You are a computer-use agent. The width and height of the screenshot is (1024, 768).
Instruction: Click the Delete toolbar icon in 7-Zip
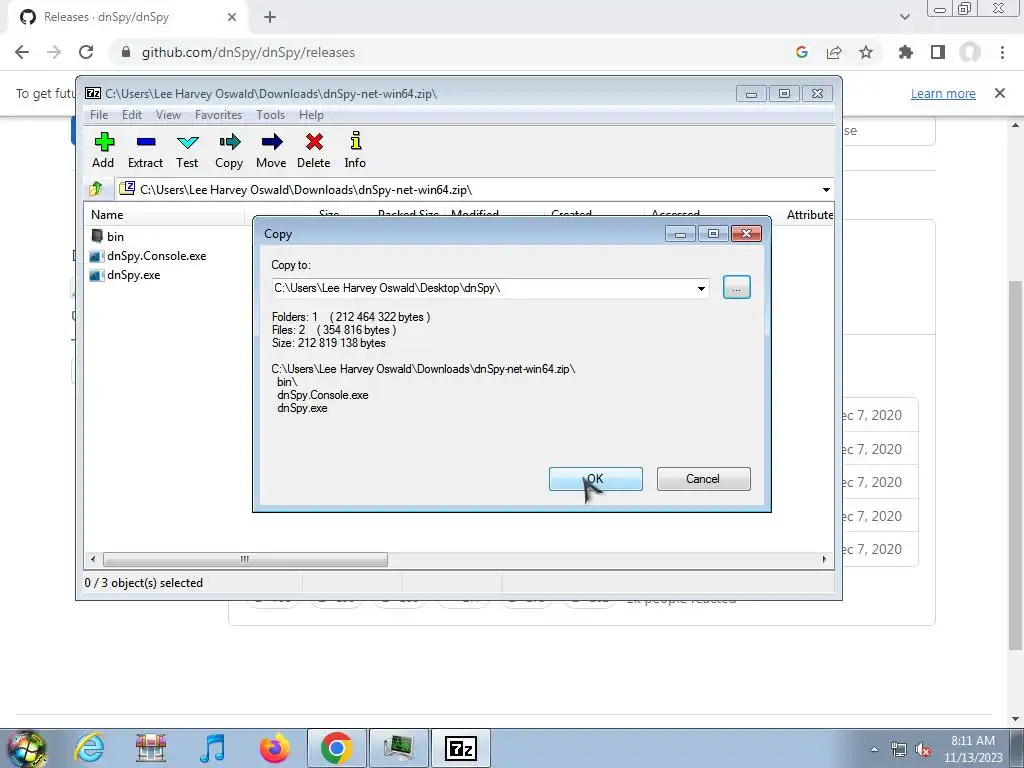[x=313, y=150]
